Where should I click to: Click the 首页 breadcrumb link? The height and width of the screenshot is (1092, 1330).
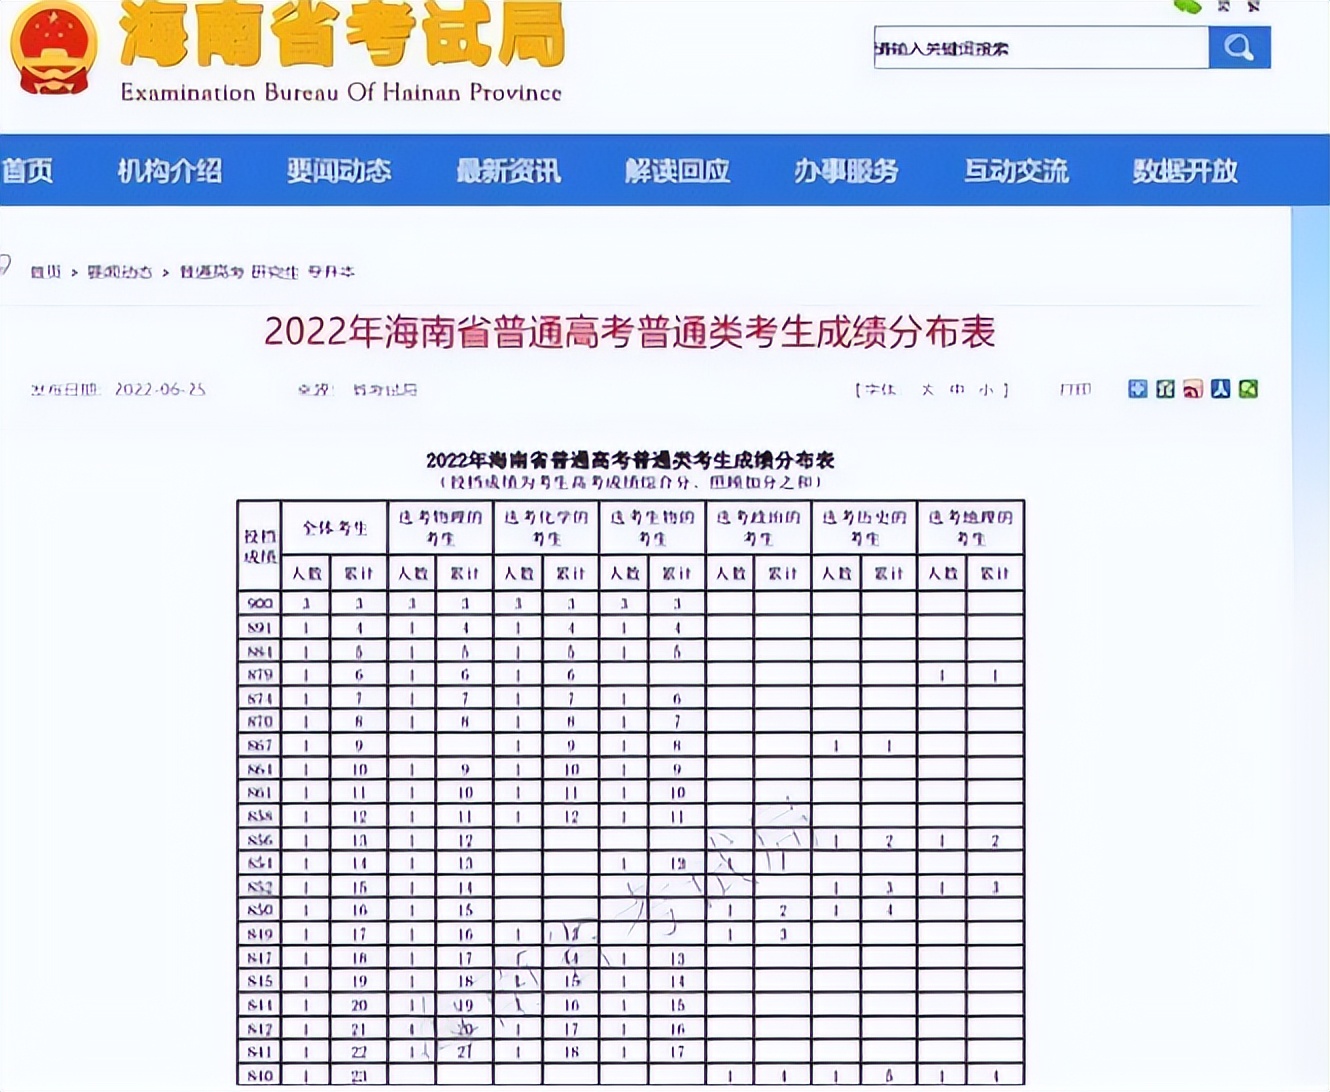pyautogui.click(x=46, y=272)
